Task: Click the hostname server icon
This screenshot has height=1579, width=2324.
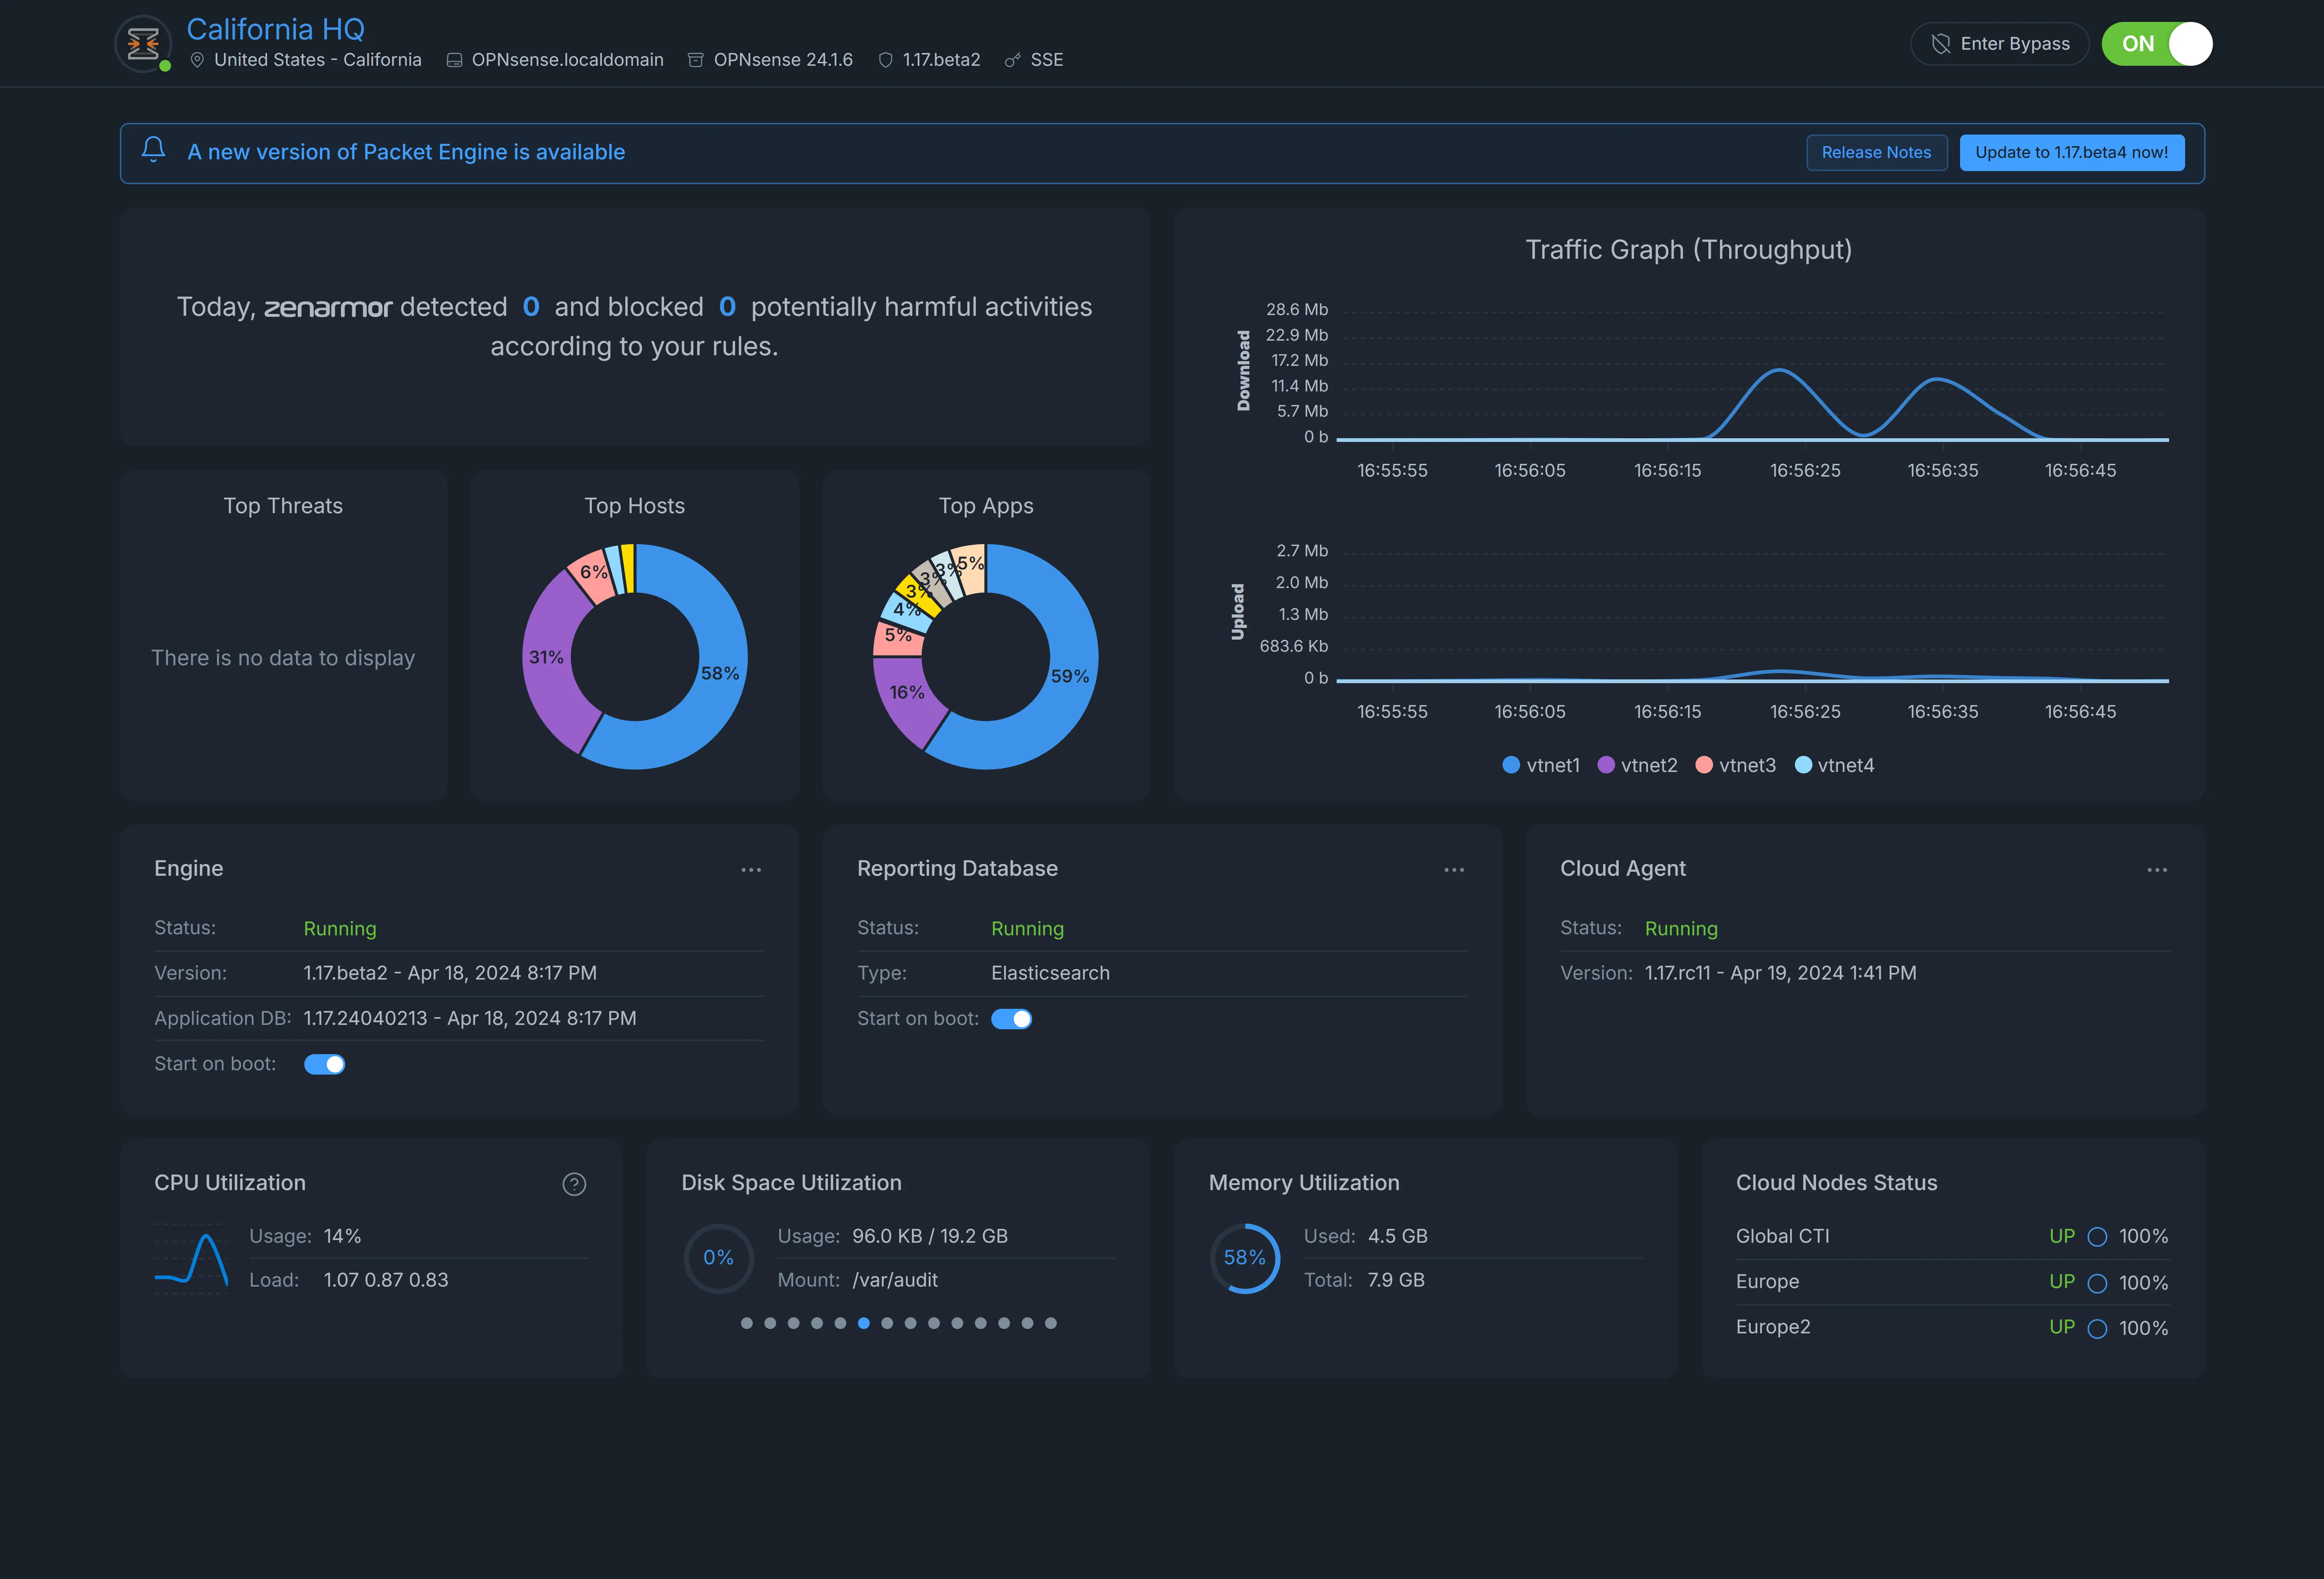Action: 454,60
